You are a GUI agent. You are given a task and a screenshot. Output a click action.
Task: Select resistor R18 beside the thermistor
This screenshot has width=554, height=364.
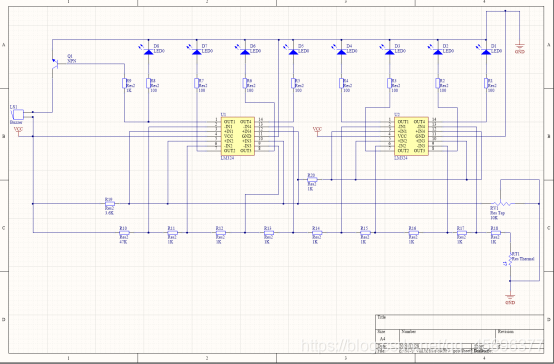496,233
